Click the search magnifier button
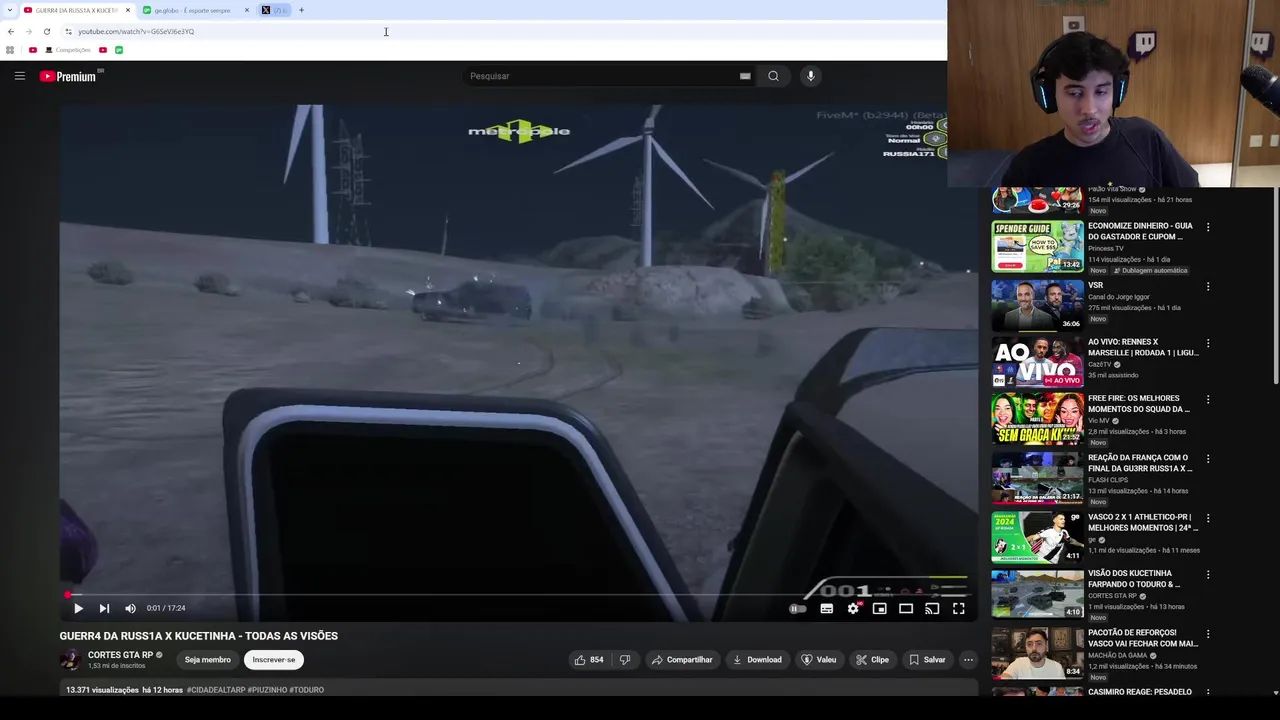The image size is (1280, 720). click(x=773, y=76)
